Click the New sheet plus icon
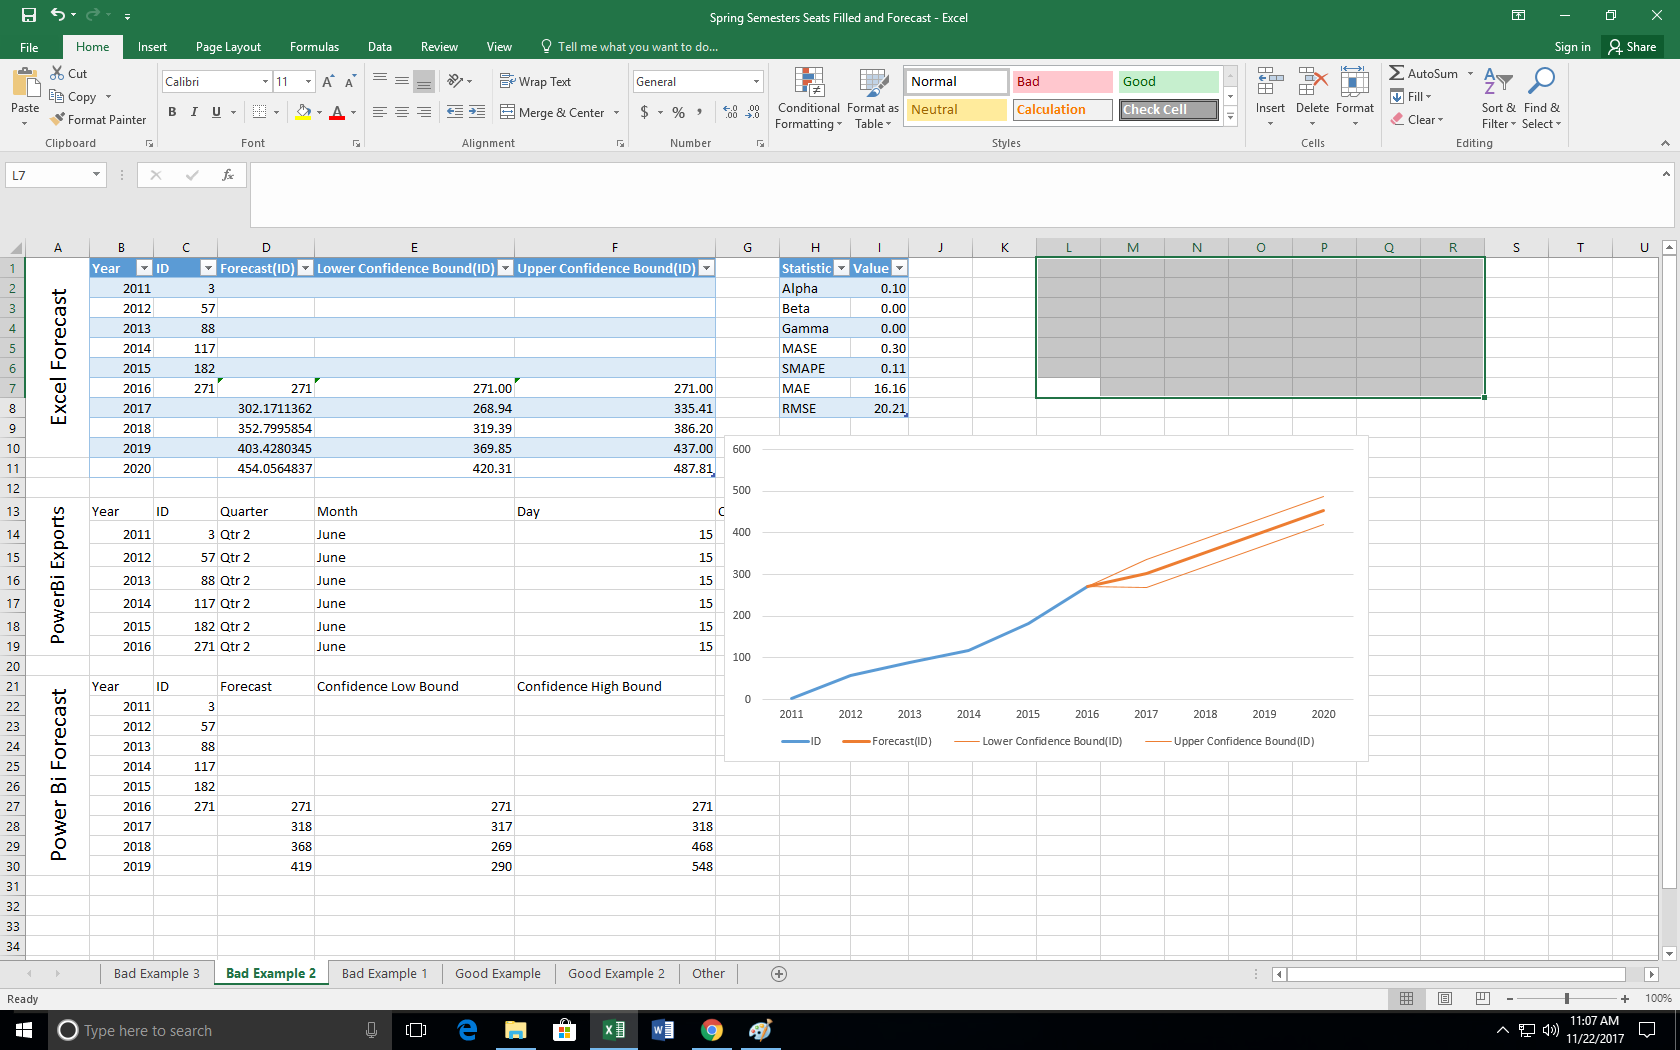Screen dimensions: 1680x1050 pyautogui.click(x=779, y=974)
